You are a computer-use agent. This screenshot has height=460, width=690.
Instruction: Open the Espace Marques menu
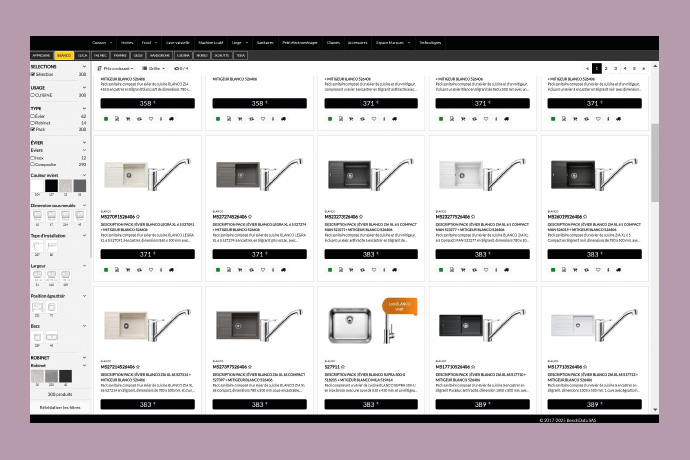point(392,43)
